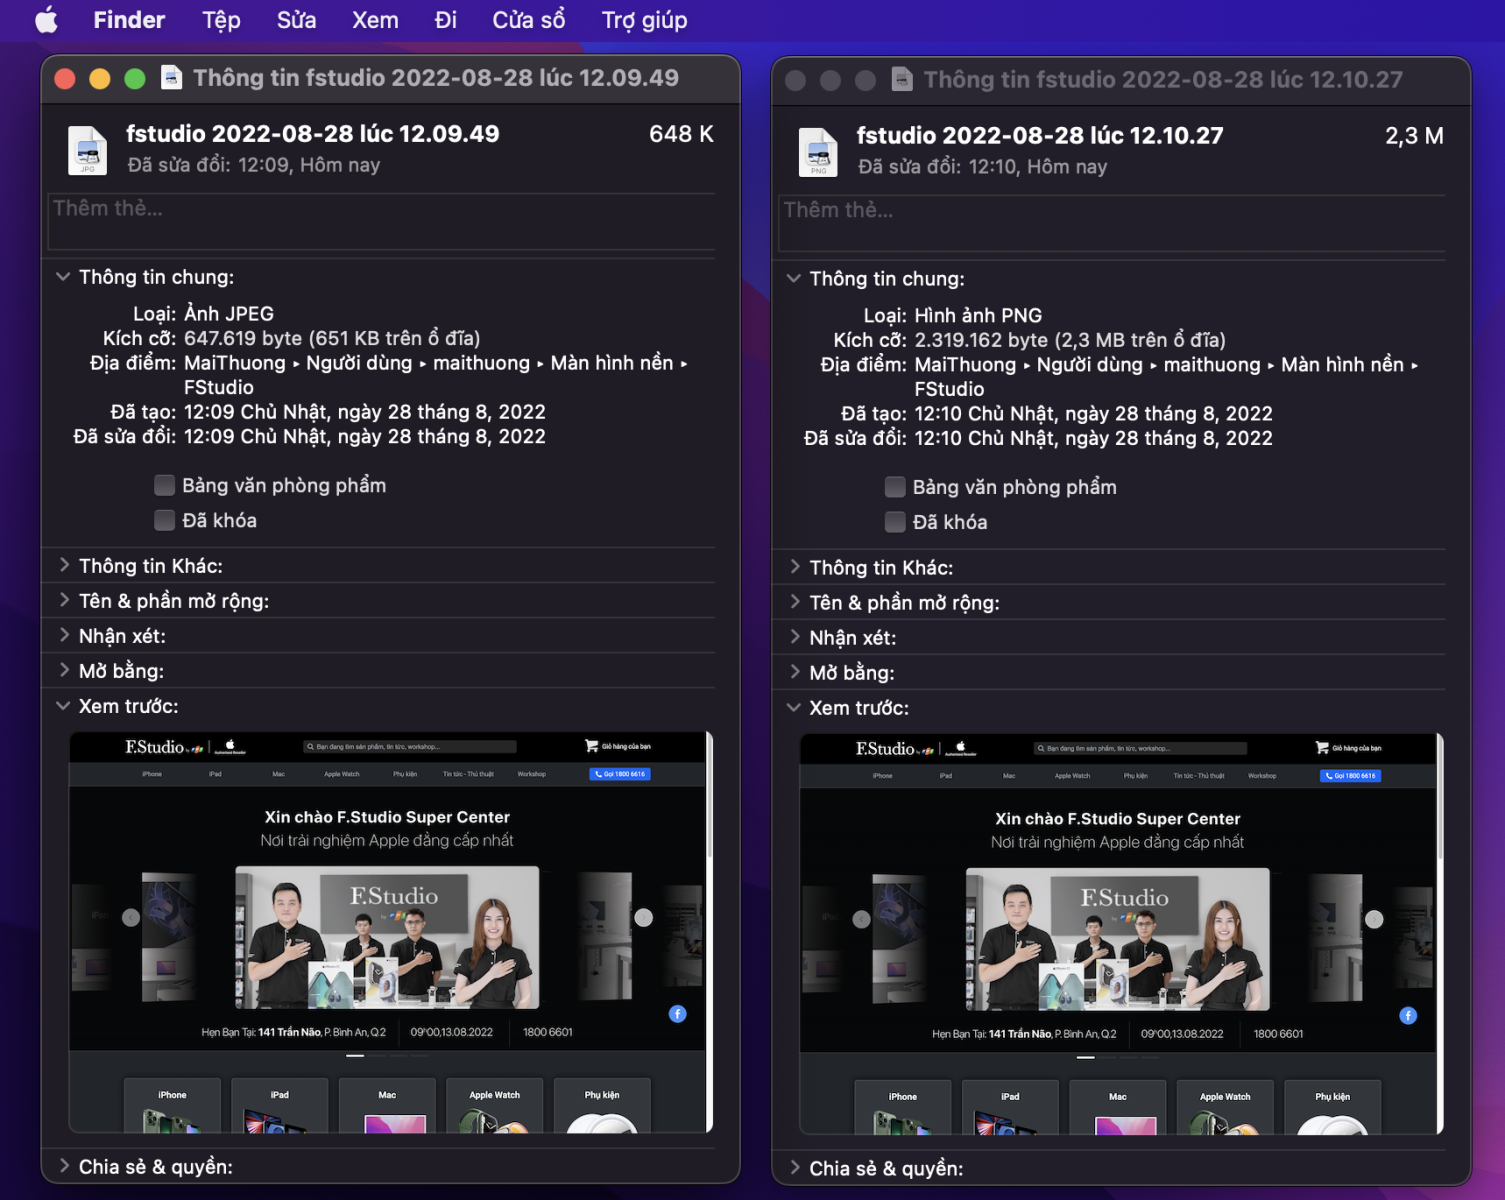
Task: Open the Cửa sổ menu
Action: click(x=529, y=20)
